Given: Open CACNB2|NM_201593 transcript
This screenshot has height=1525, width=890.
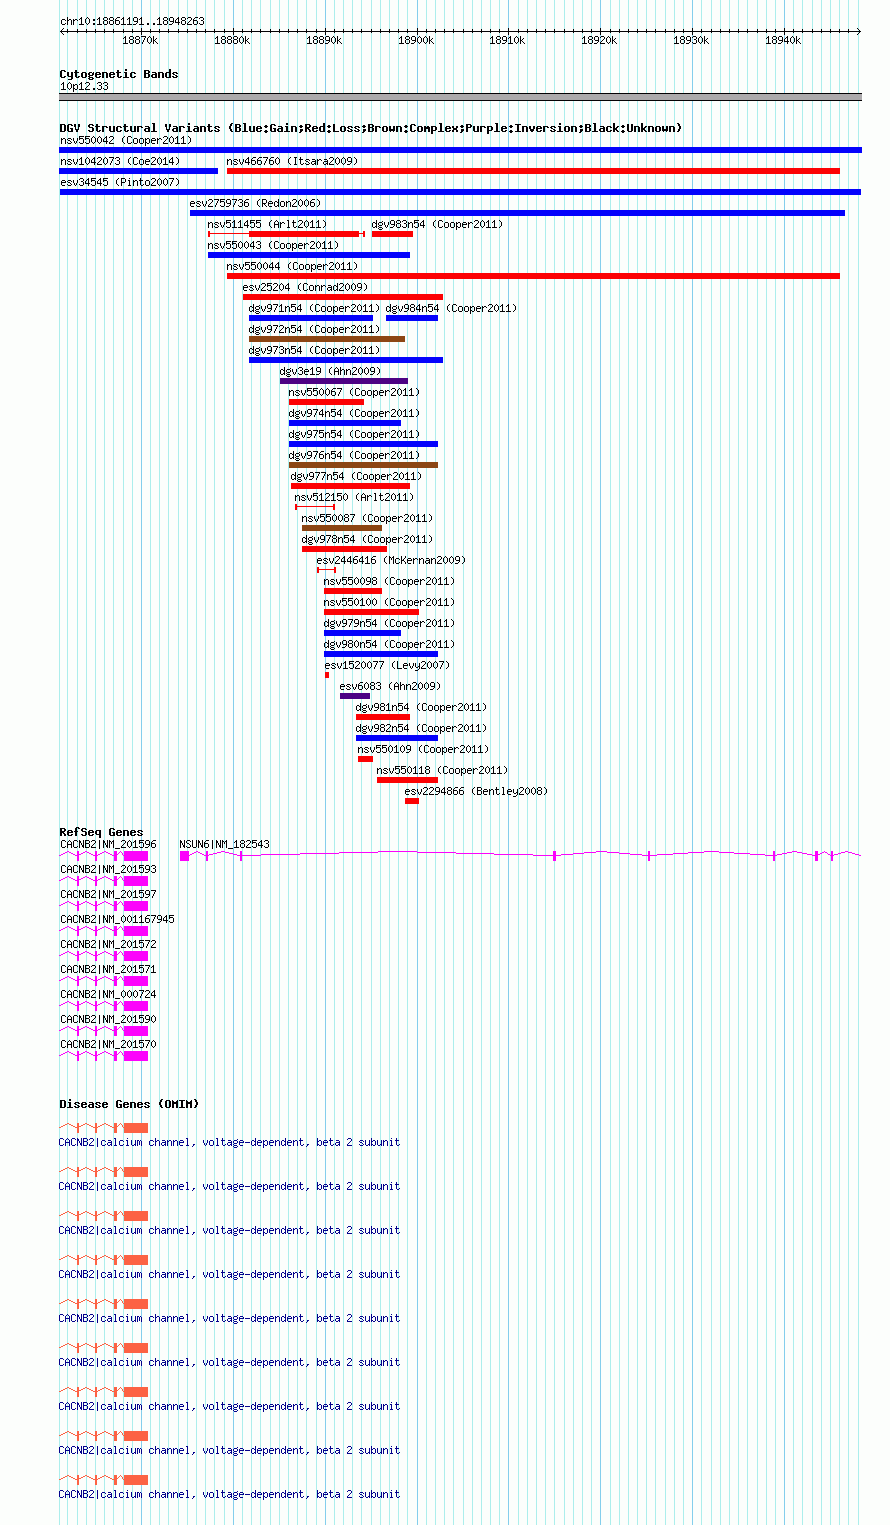Looking at the screenshot, I should click(x=104, y=881).
